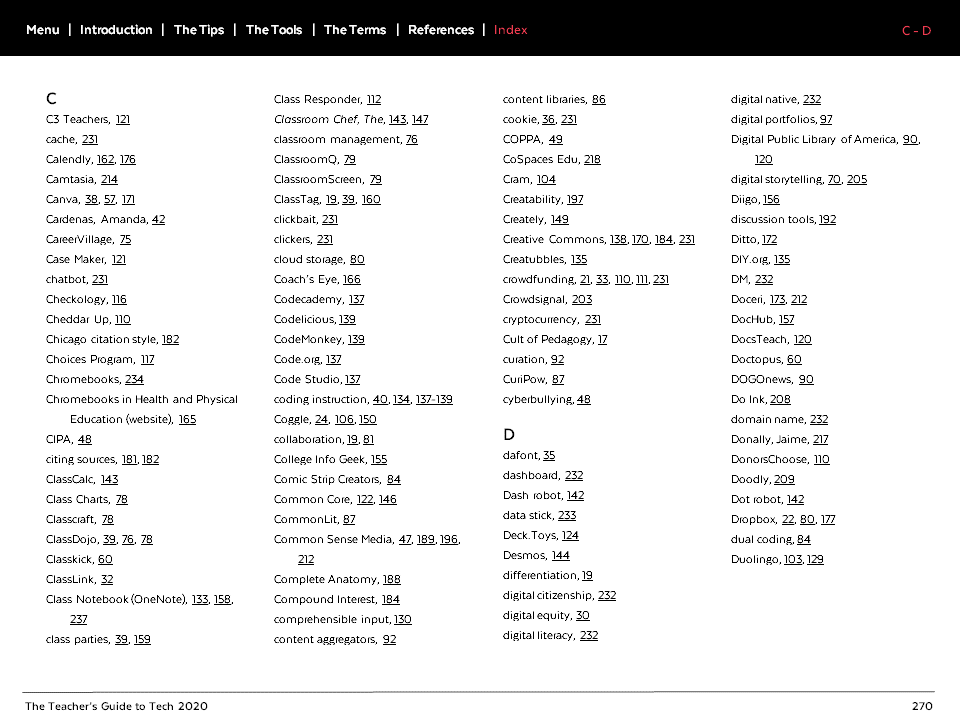
Task: Open The Tools section
Action: (274, 29)
